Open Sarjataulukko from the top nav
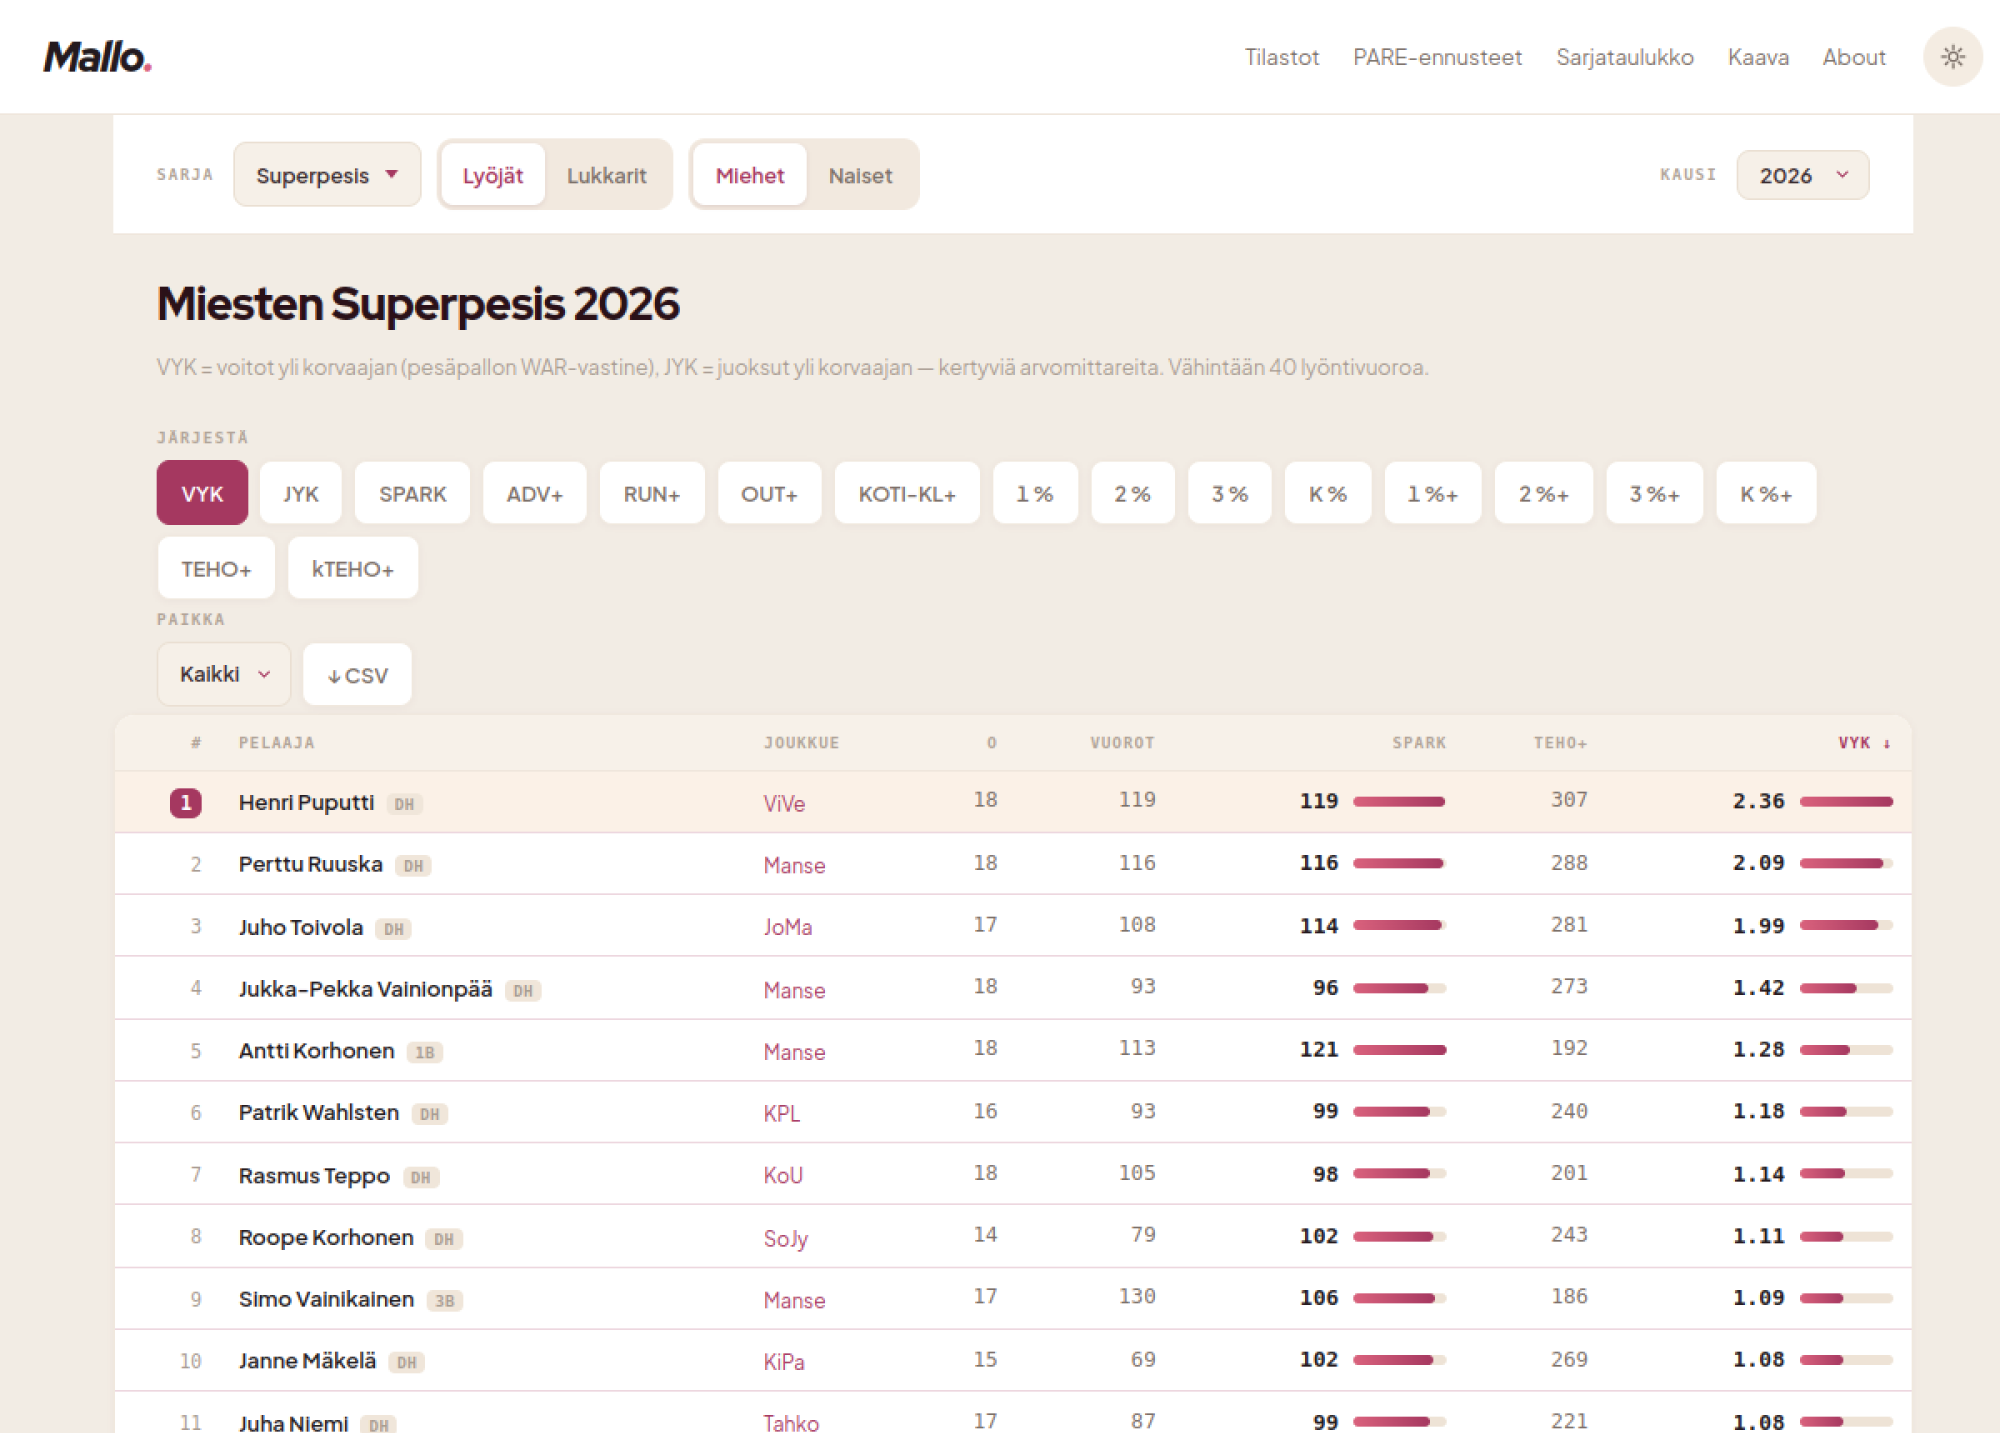The width and height of the screenshot is (2000, 1433). [1624, 57]
